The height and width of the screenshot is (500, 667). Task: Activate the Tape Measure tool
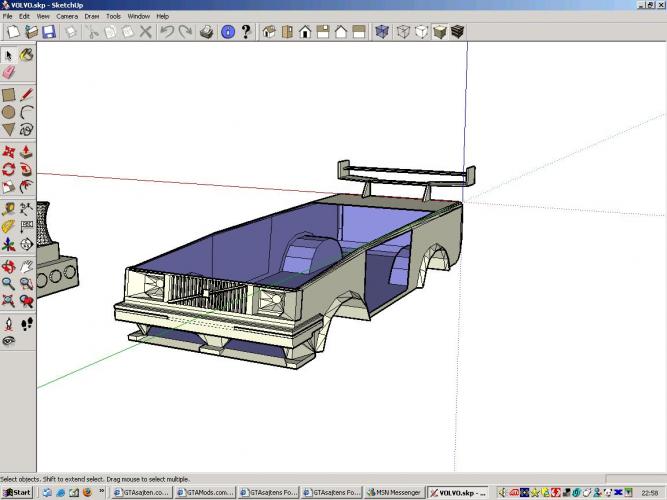coord(9,209)
